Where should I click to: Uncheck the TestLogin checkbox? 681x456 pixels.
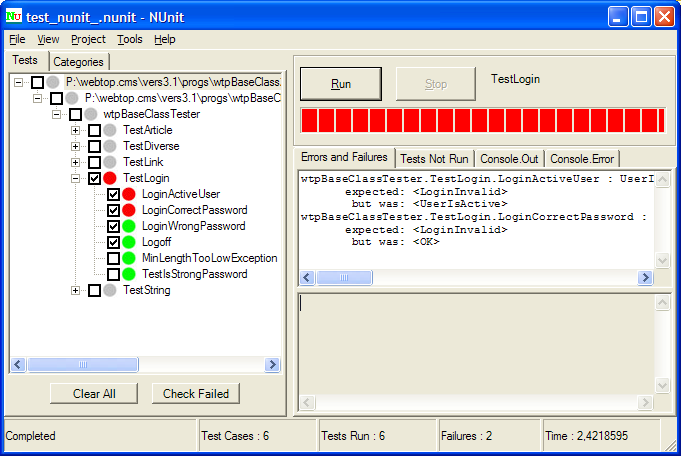click(94, 178)
